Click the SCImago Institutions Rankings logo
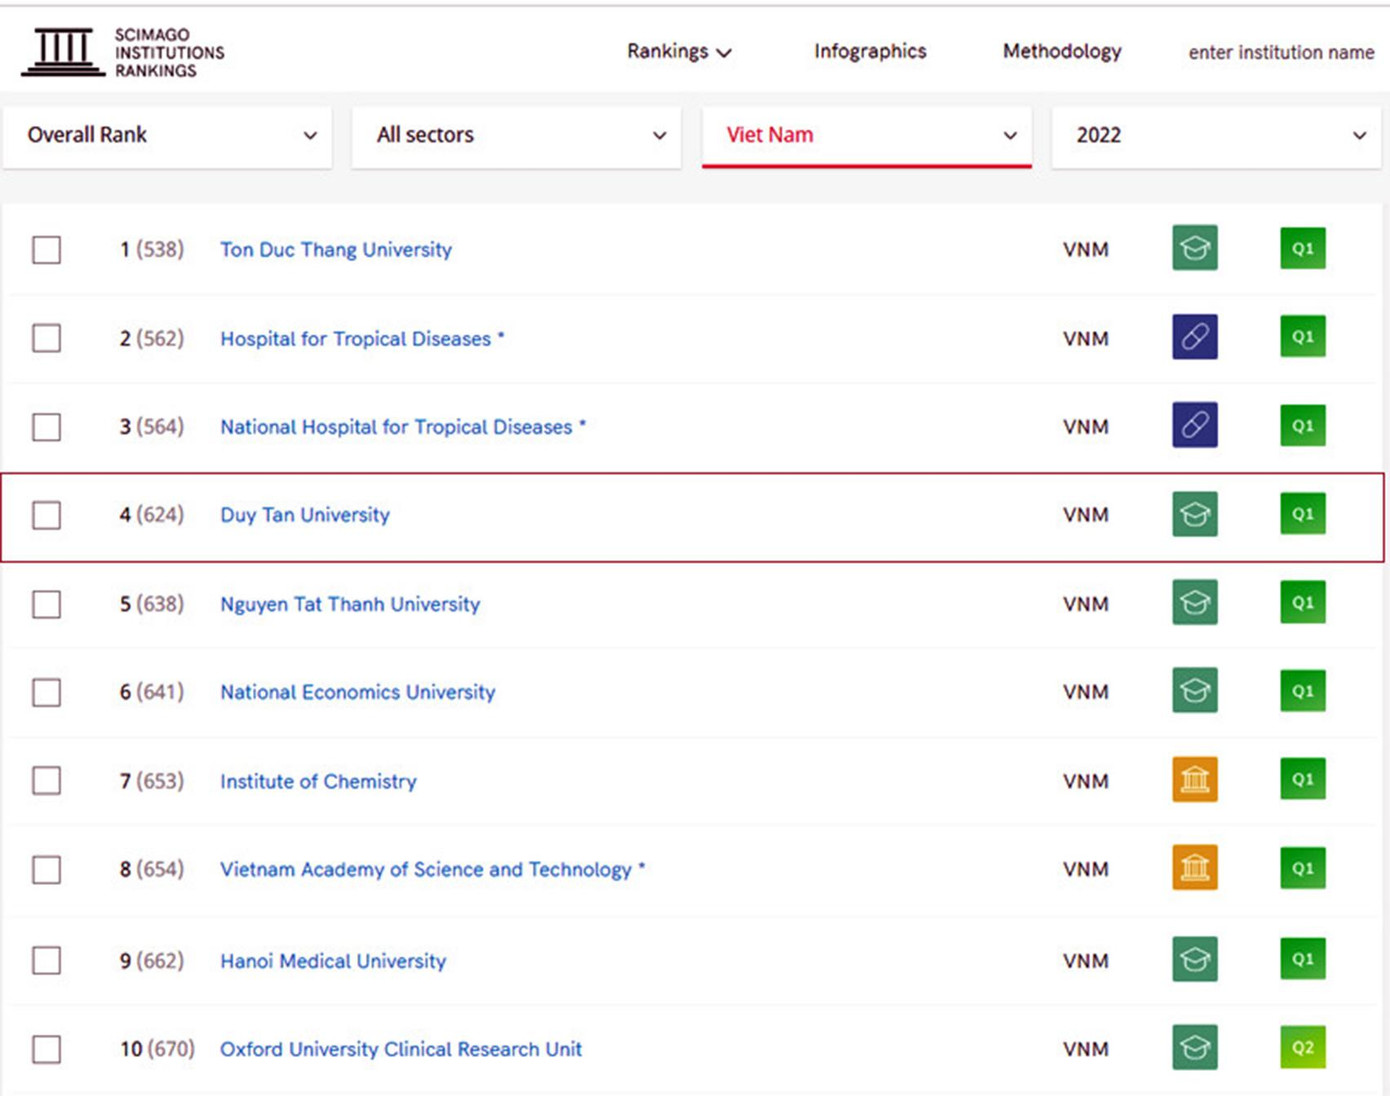The height and width of the screenshot is (1096, 1390). [x=120, y=50]
